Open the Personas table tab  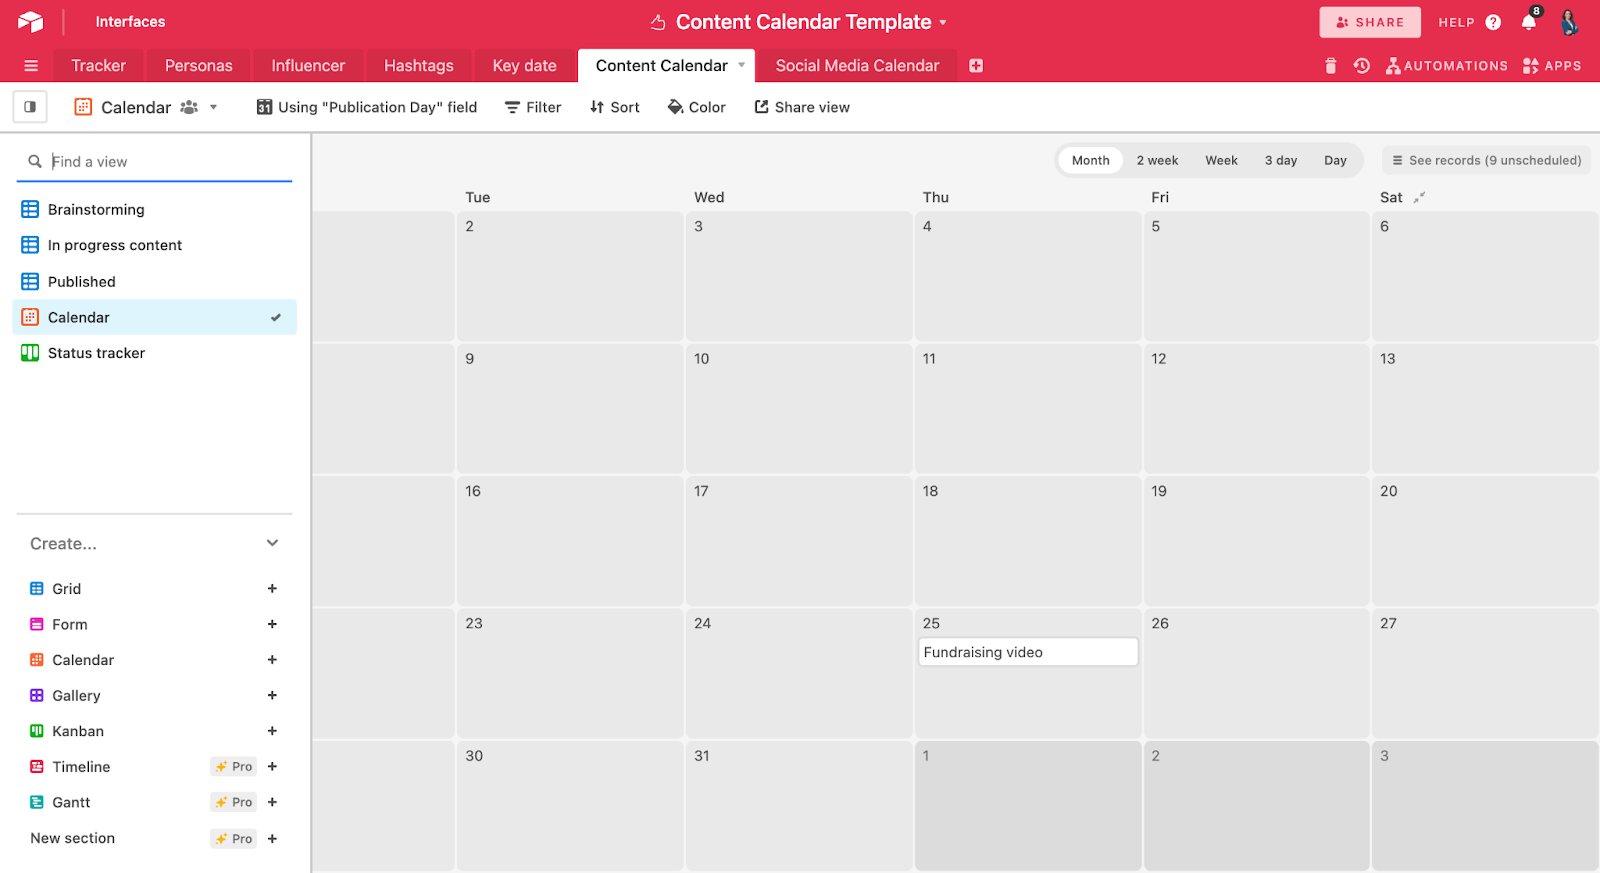pyautogui.click(x=199, y=66)
